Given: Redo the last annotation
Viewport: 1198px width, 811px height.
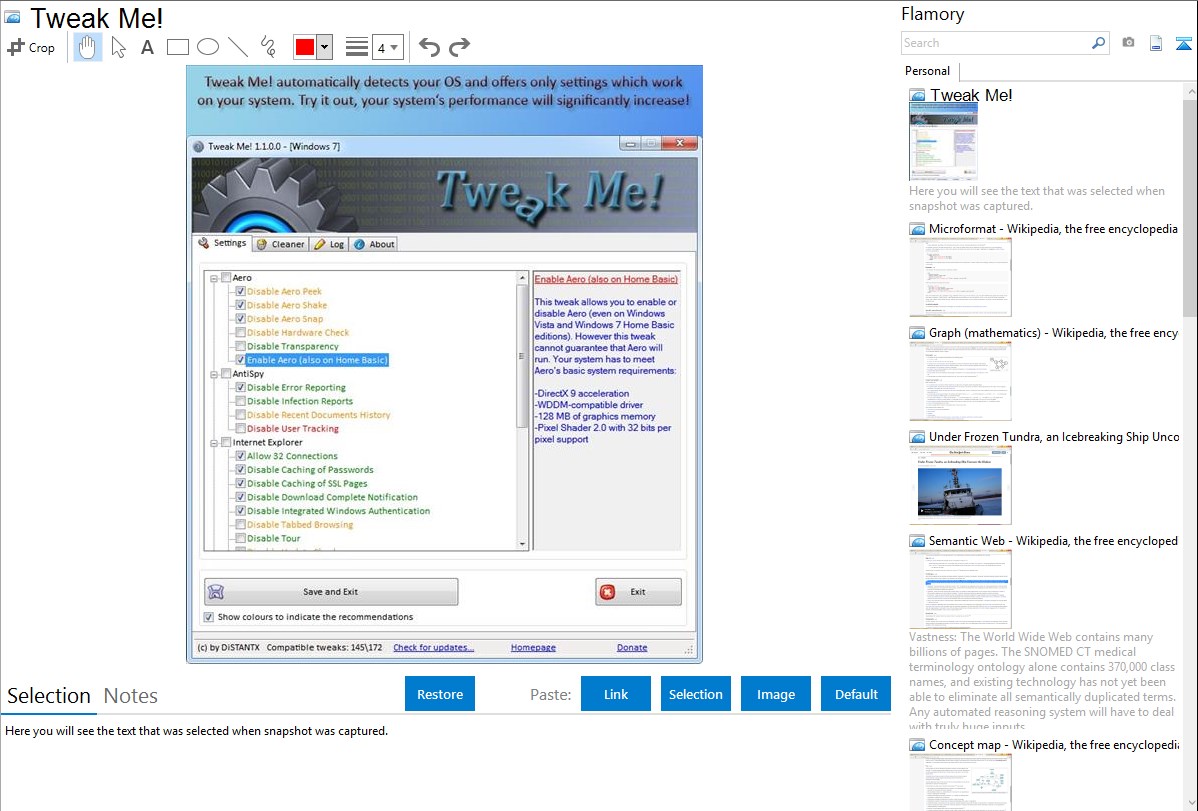Looking at the screenshot, I should coord(459,47).
